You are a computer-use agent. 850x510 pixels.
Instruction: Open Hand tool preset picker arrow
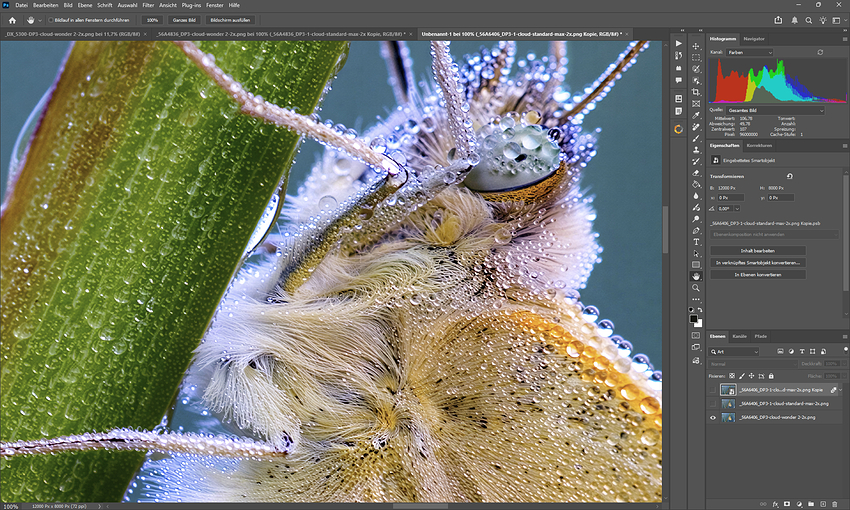(x=40, y=21)
